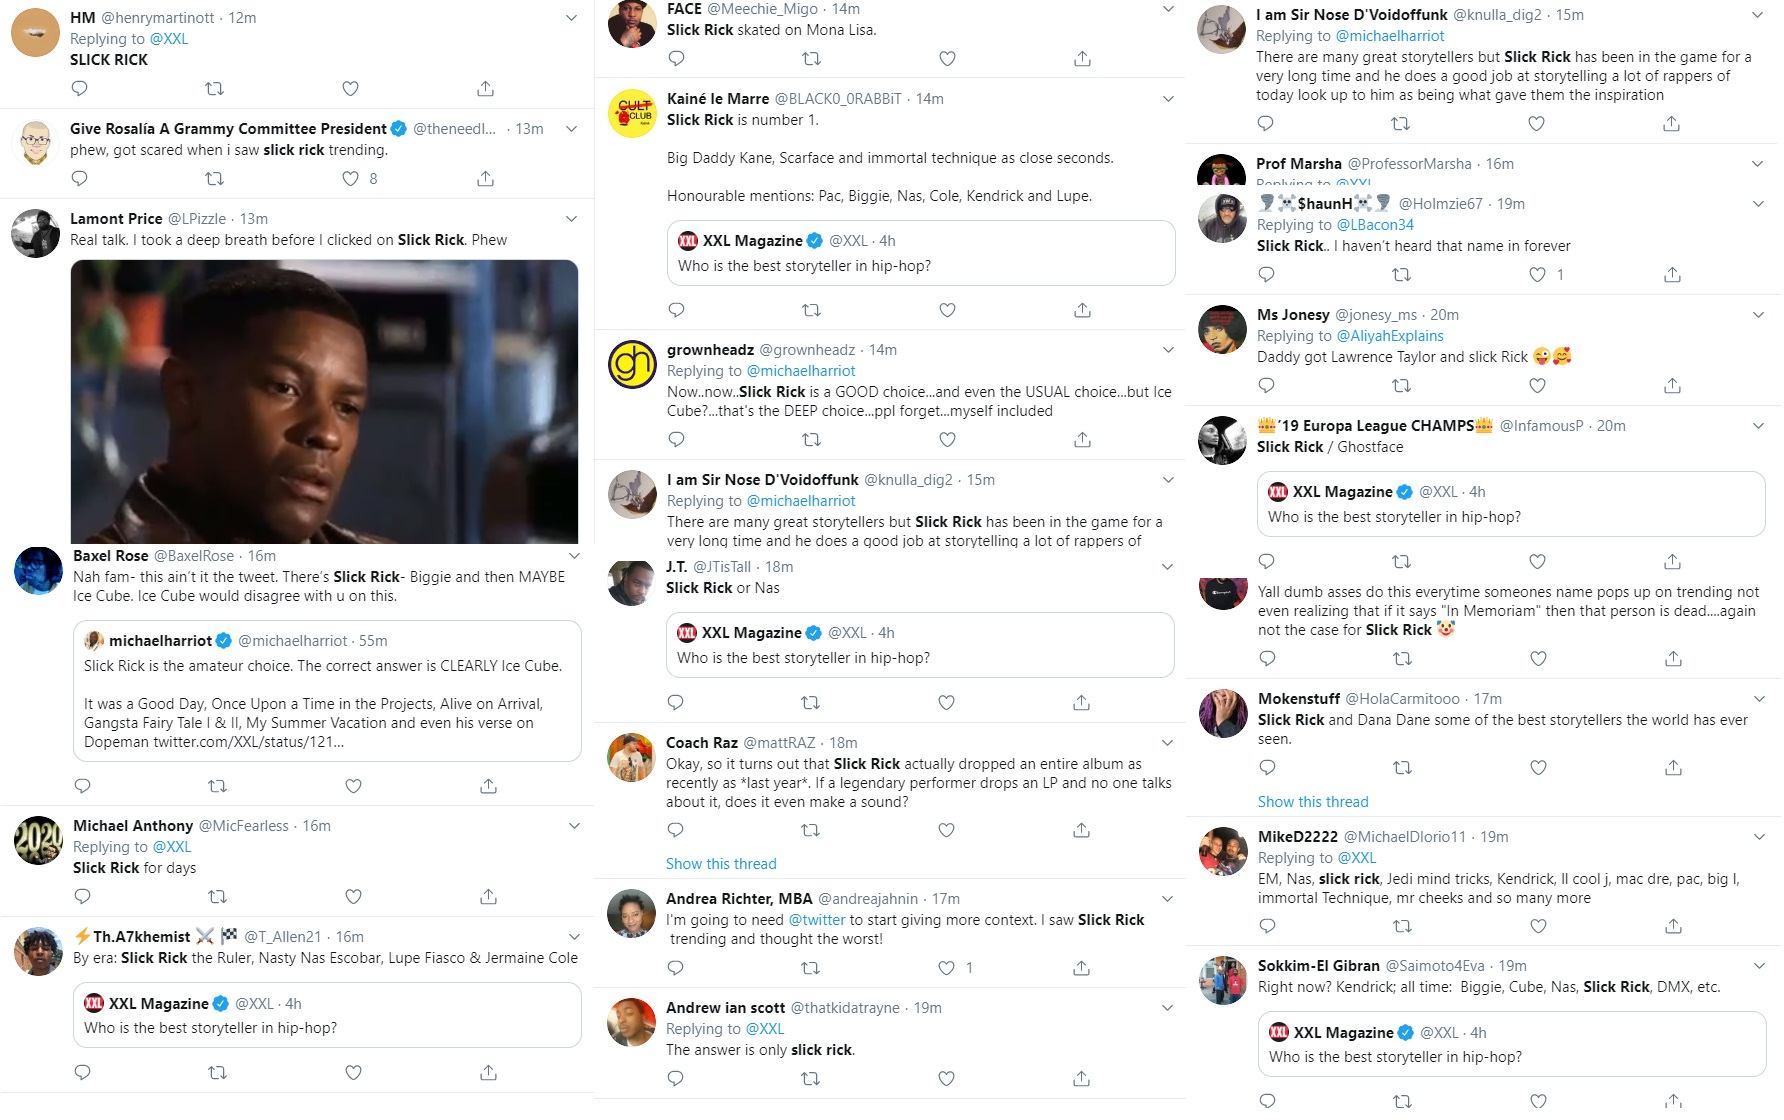
Task: Show this thread under Mokenstuff's tweet
Action: click(x=1313, y=802)
